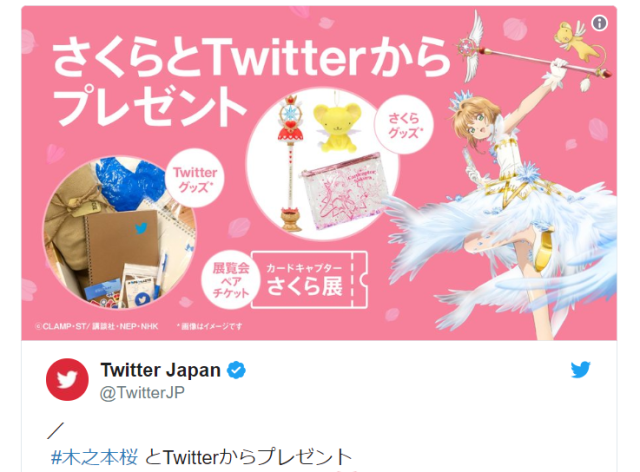
Task: Click the info icon on the image
Action: coord(599,23)
